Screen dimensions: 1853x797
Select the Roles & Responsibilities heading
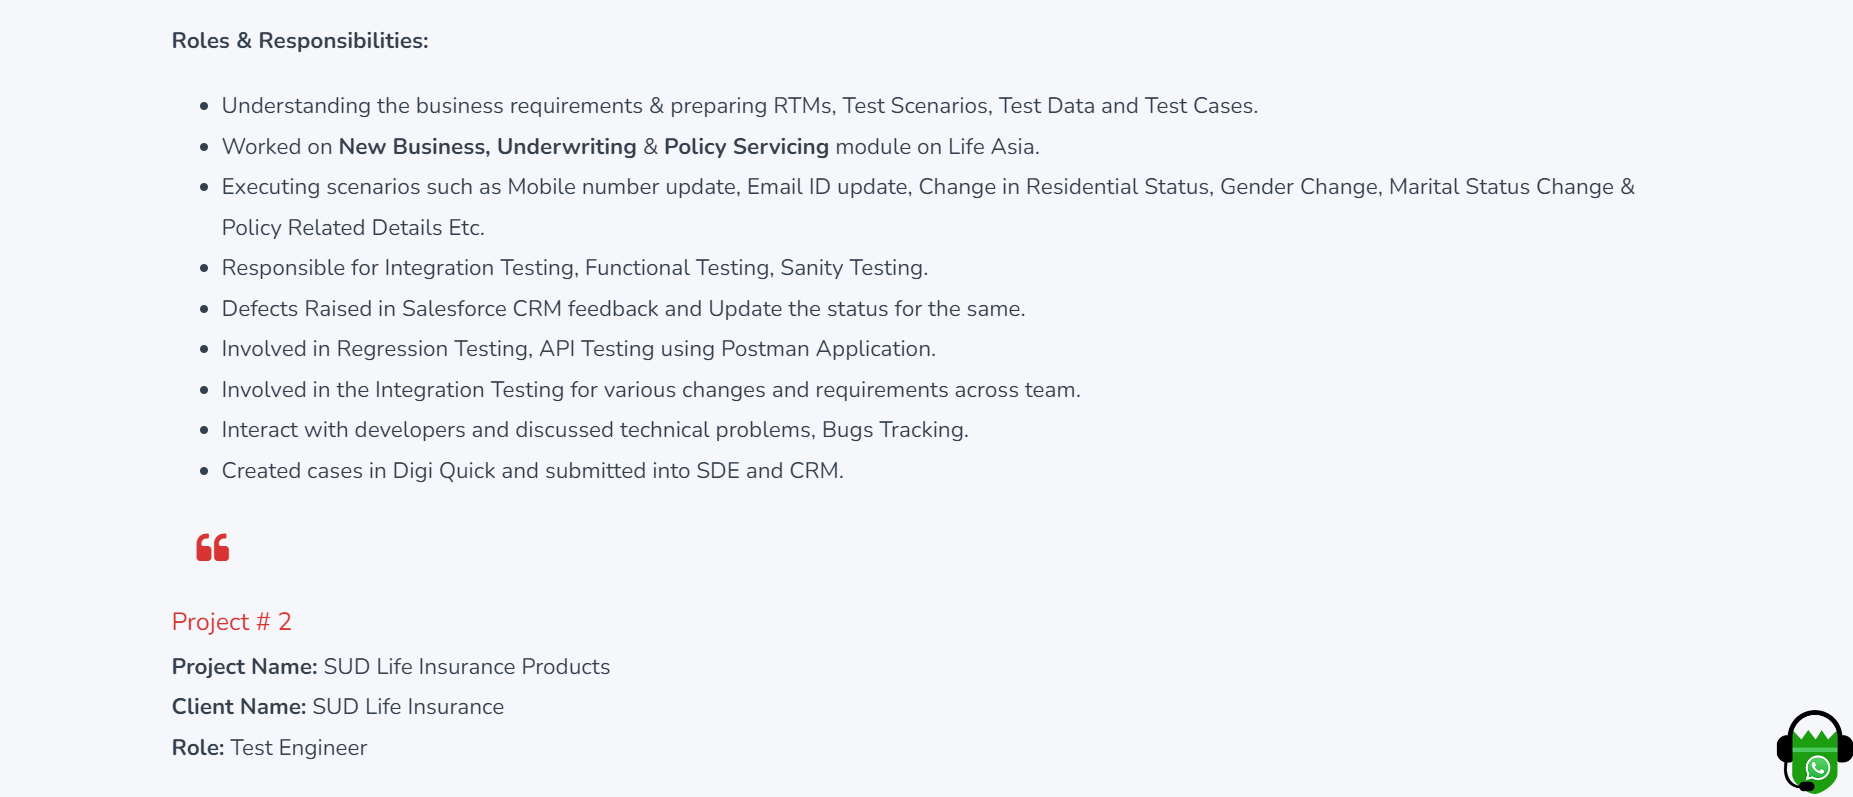tap(300, 41)
